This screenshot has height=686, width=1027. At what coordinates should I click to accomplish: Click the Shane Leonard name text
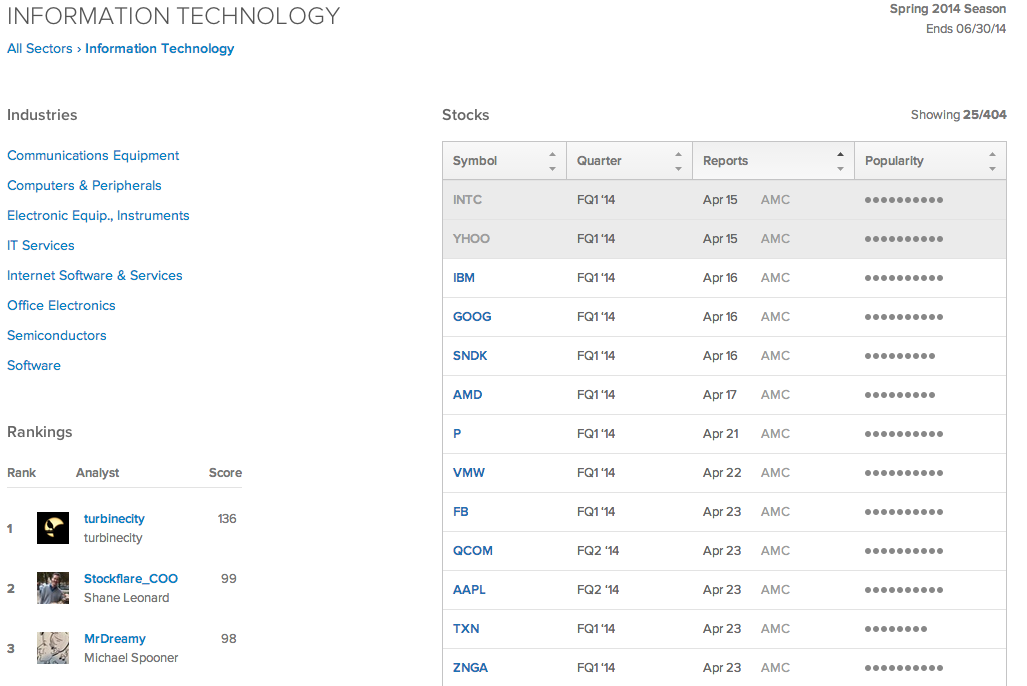(126, 598)
